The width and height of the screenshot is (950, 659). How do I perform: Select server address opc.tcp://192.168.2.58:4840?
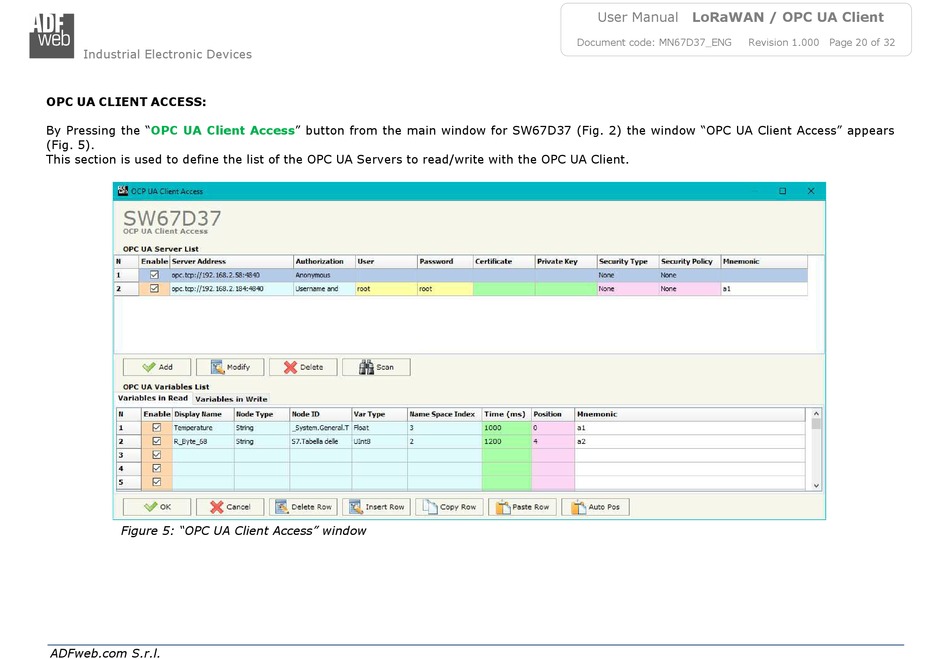(x=232, y=275)
